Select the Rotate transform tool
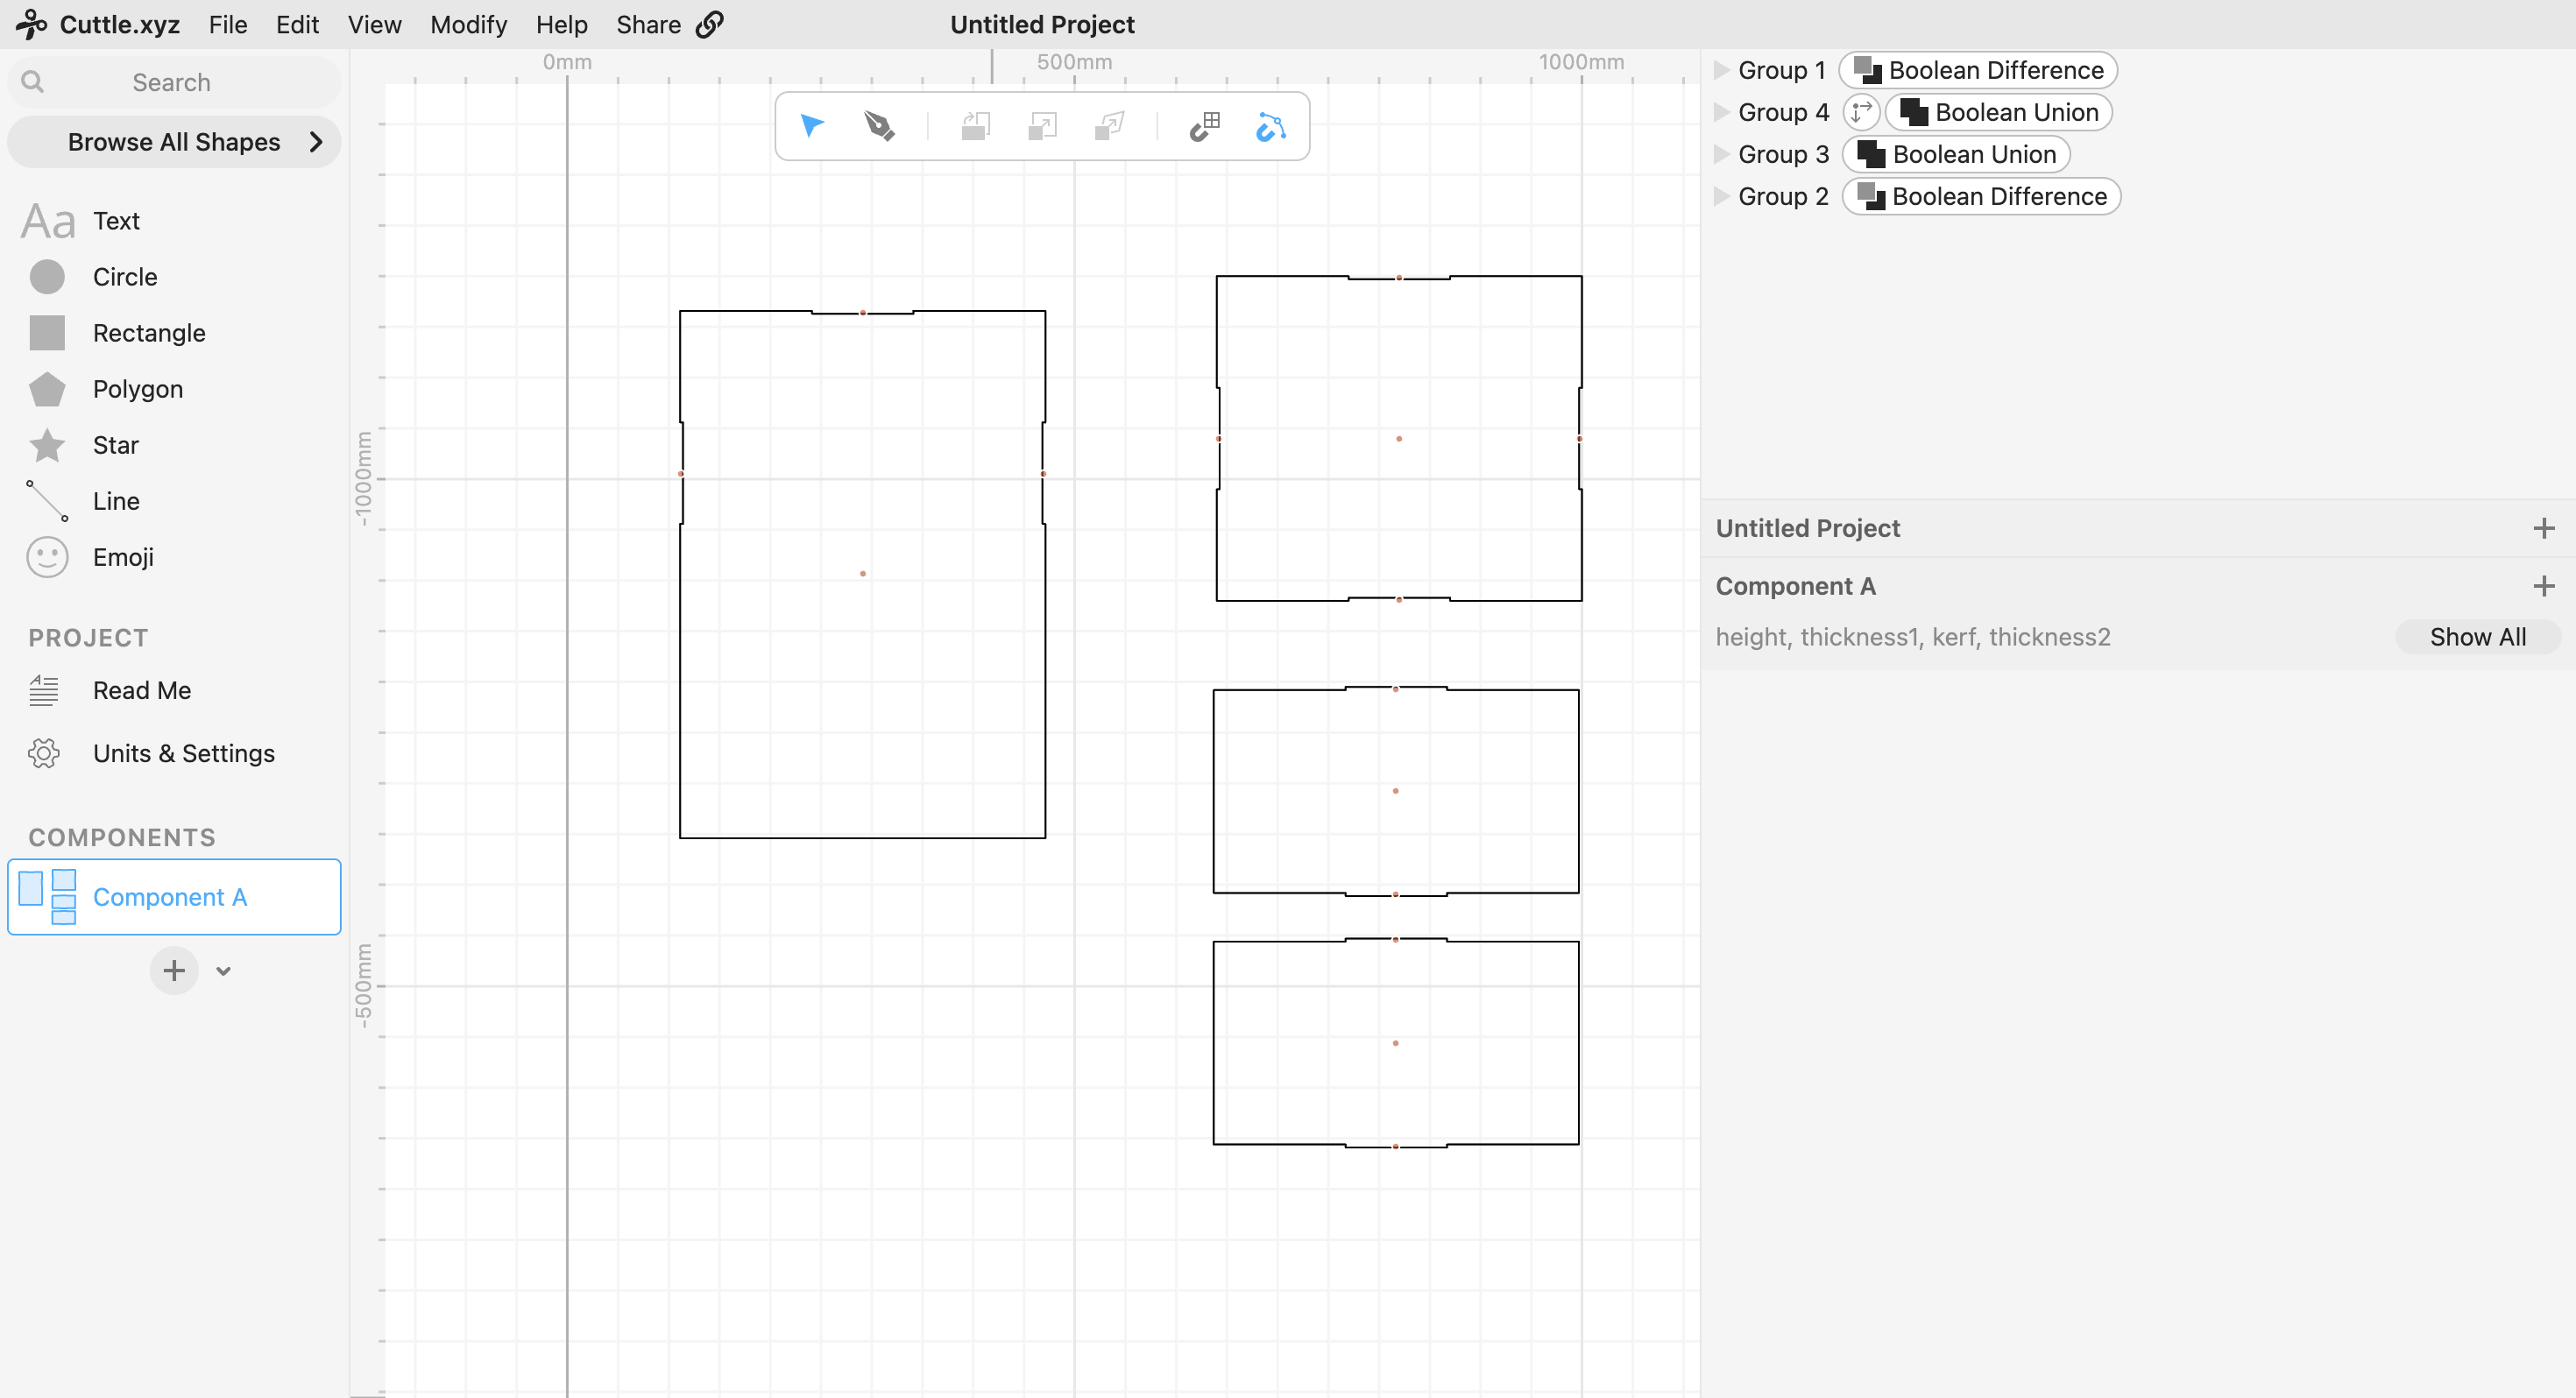The image size is (2576, 1398). tap(975, 126)
